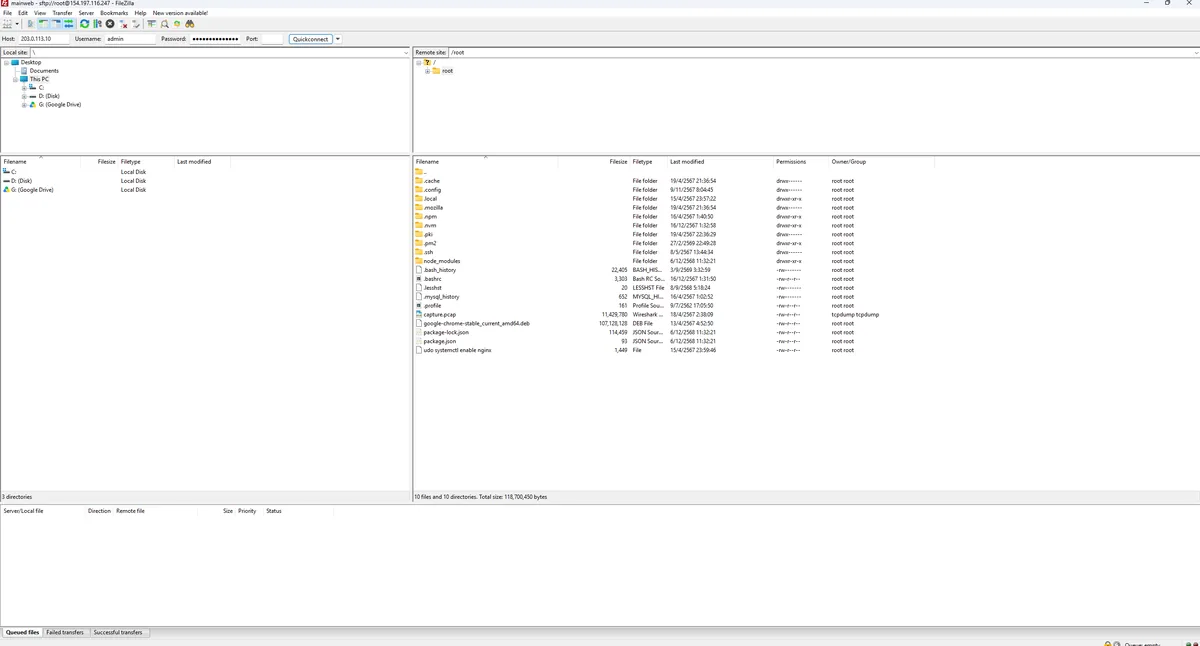Collapse the This PC tree node
Screen dimensions: 1200x646
click(15, 79)
